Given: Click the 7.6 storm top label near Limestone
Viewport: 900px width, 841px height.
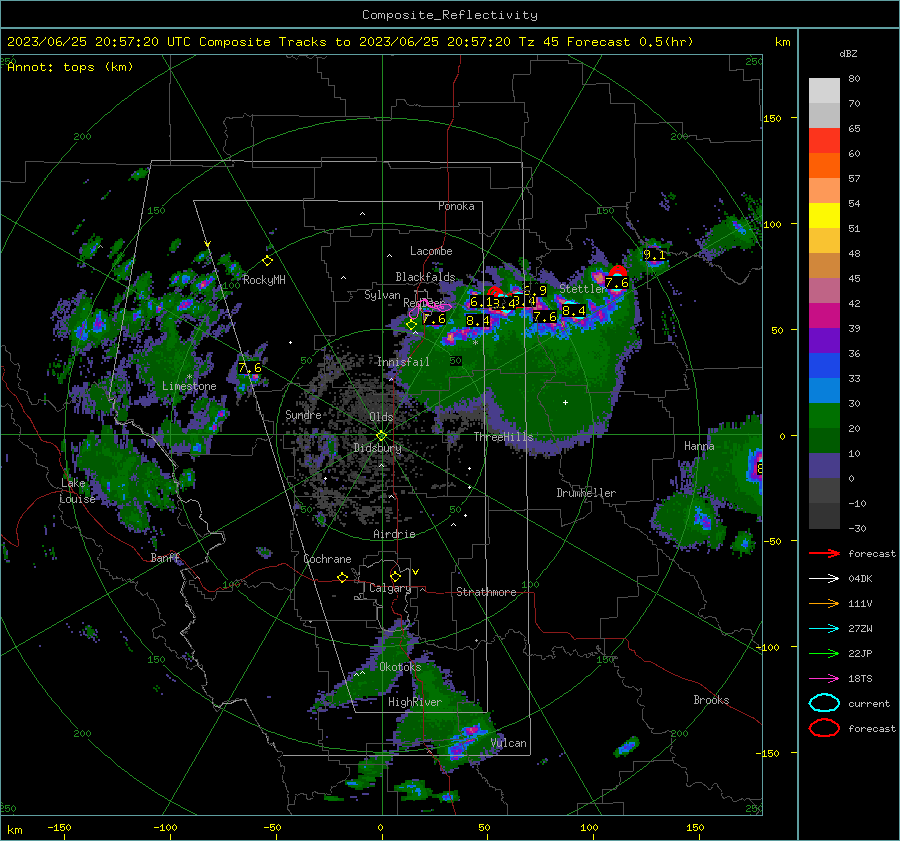Looking at the screenshot, I should (250, 367).
